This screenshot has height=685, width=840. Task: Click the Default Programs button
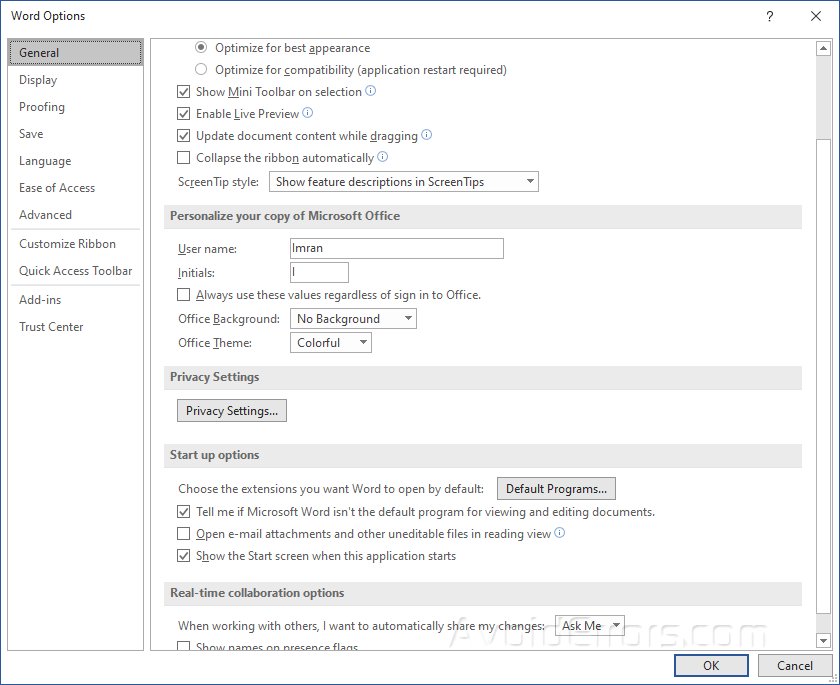click(x=556, y=488)
